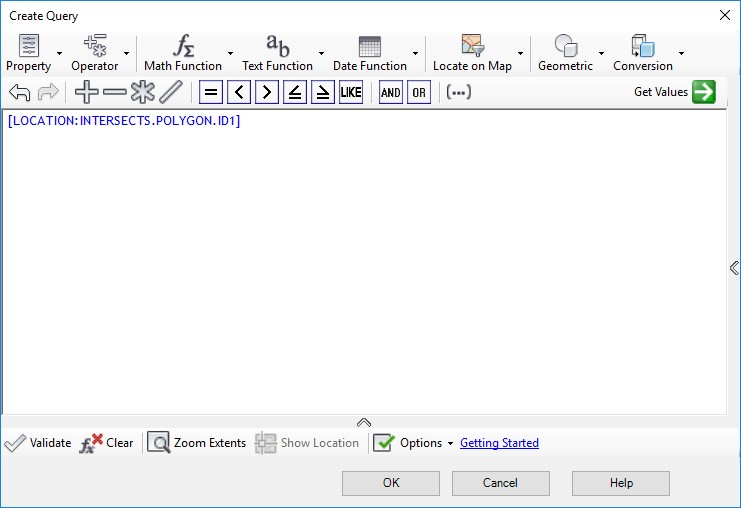Viewport: 741px width, 508px height.
Task: Undo the last query edit
Action: click(20, 92)
